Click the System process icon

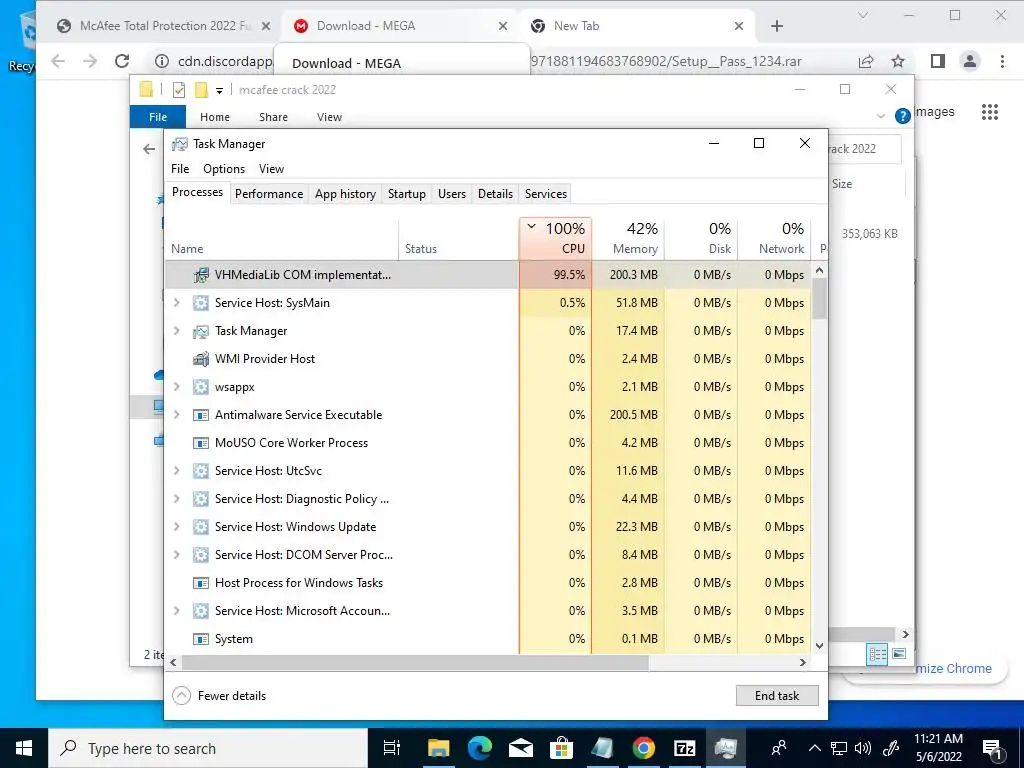tap(200, 639)
